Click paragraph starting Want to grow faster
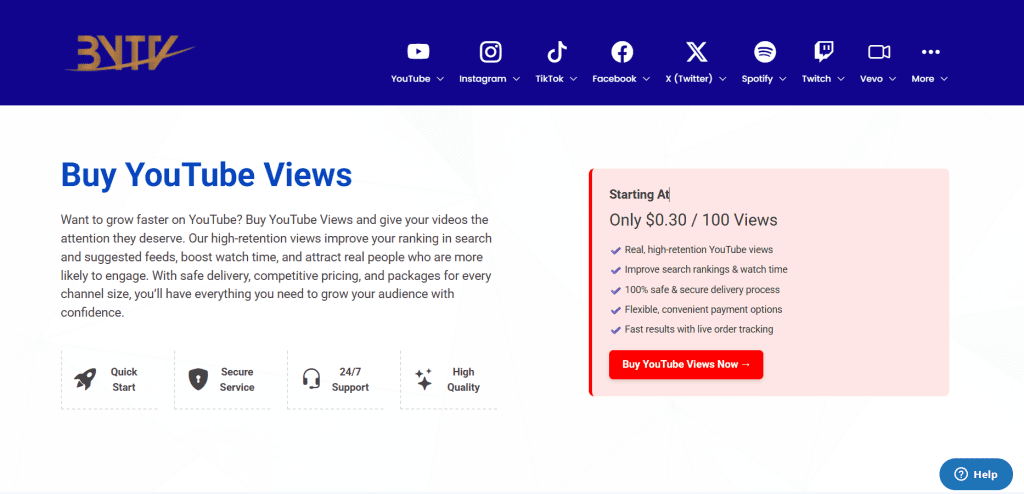1024x494 pixels. 276,266
